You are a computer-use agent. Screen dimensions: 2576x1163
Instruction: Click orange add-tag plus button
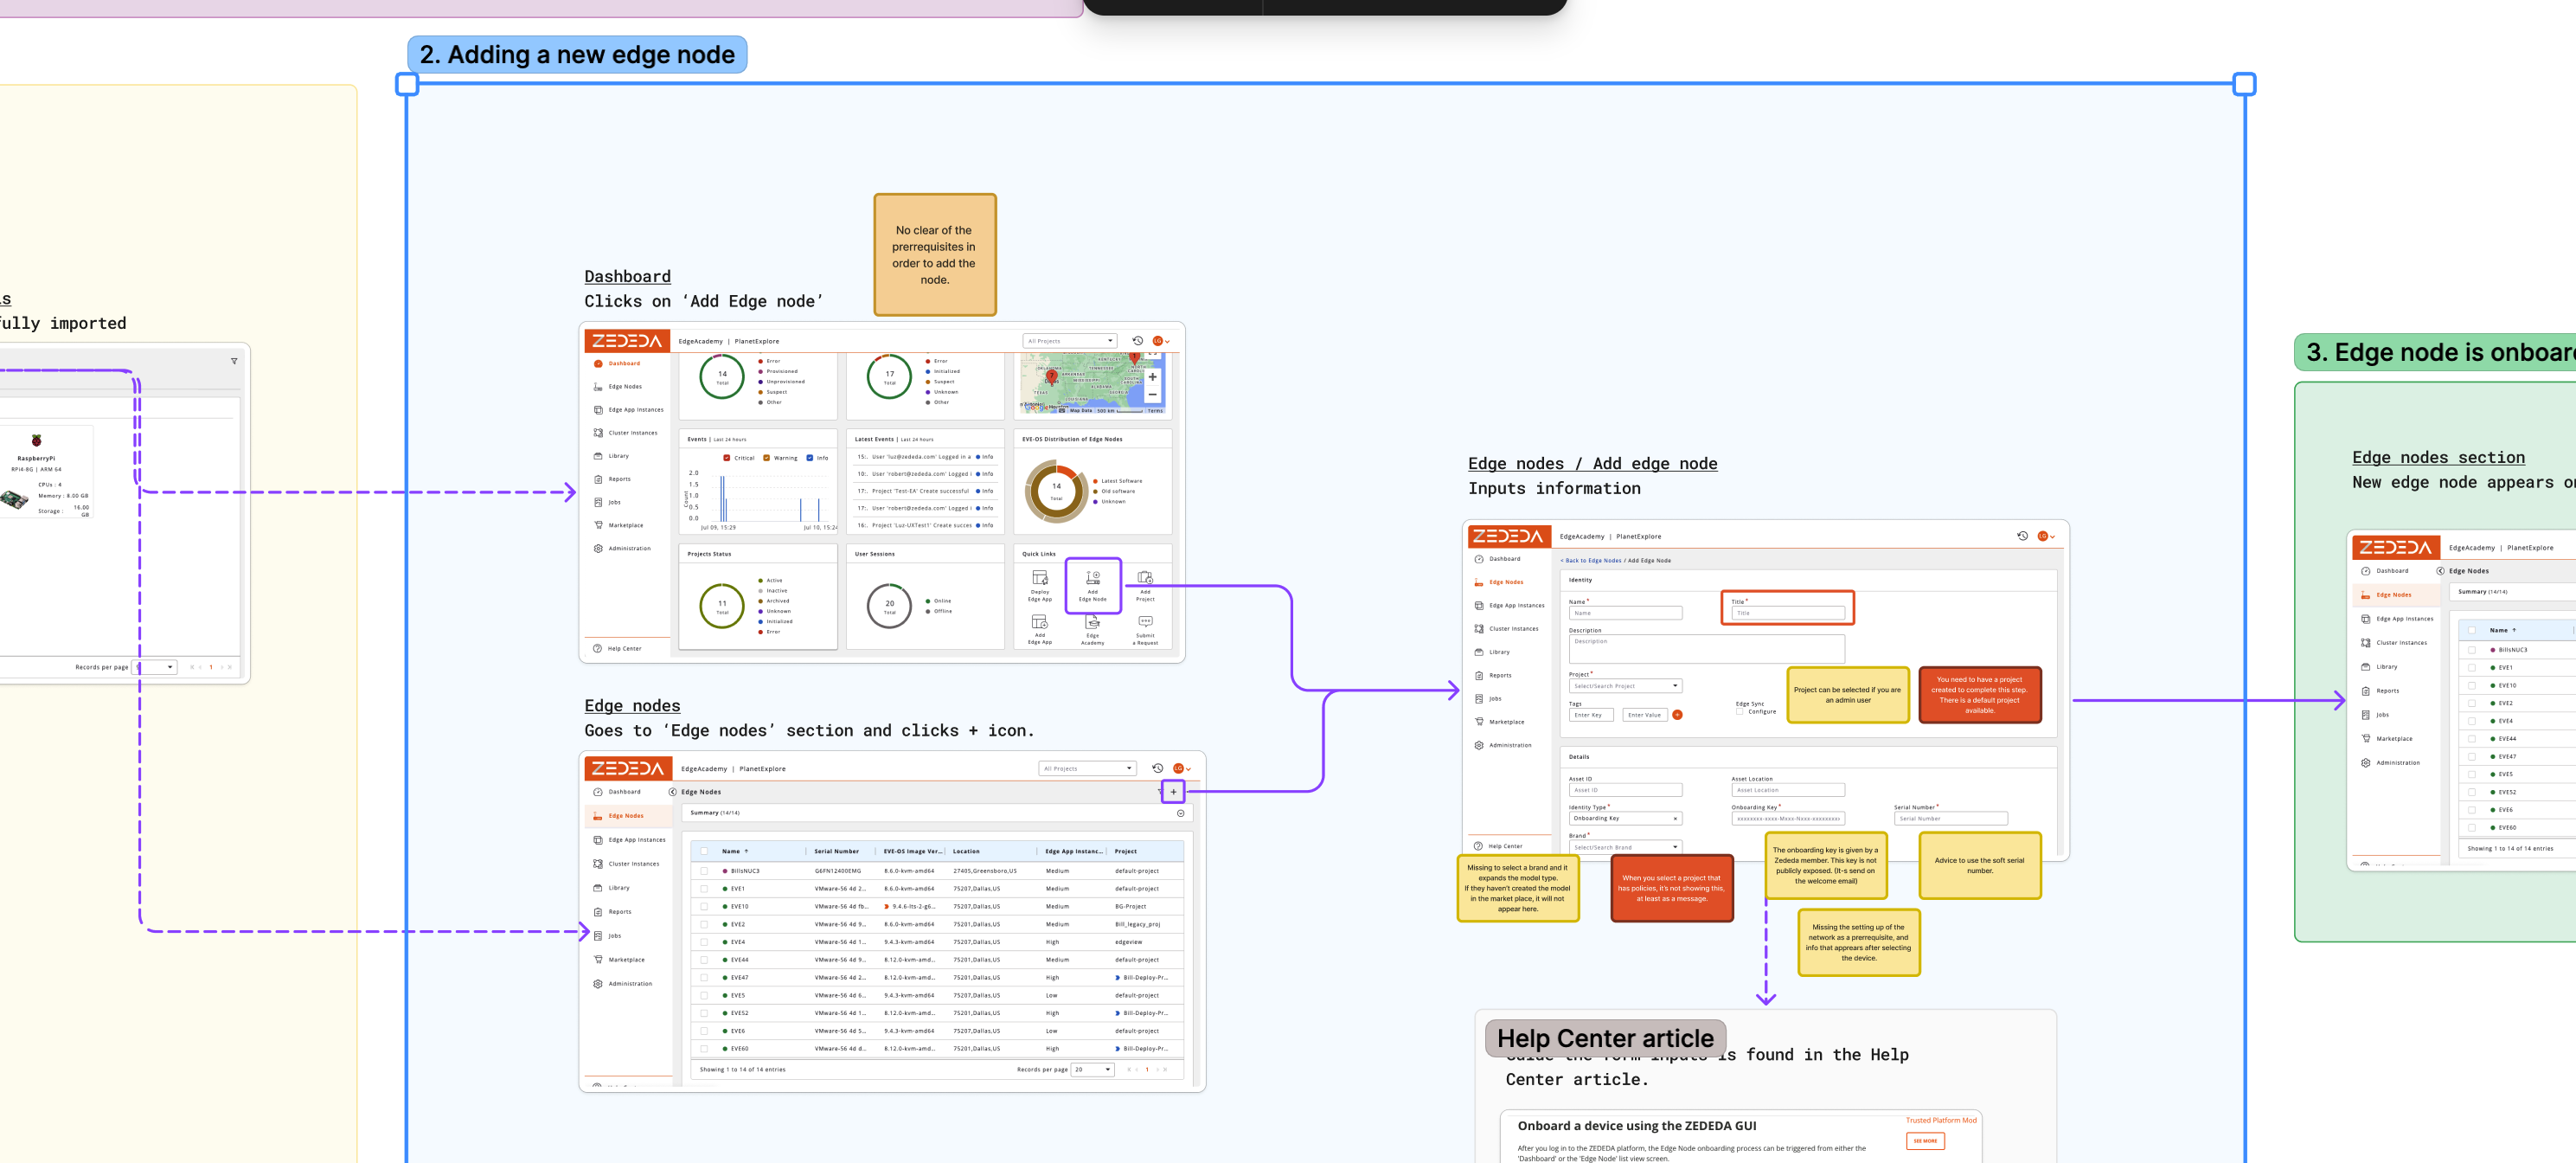(x=1677, y=715)
